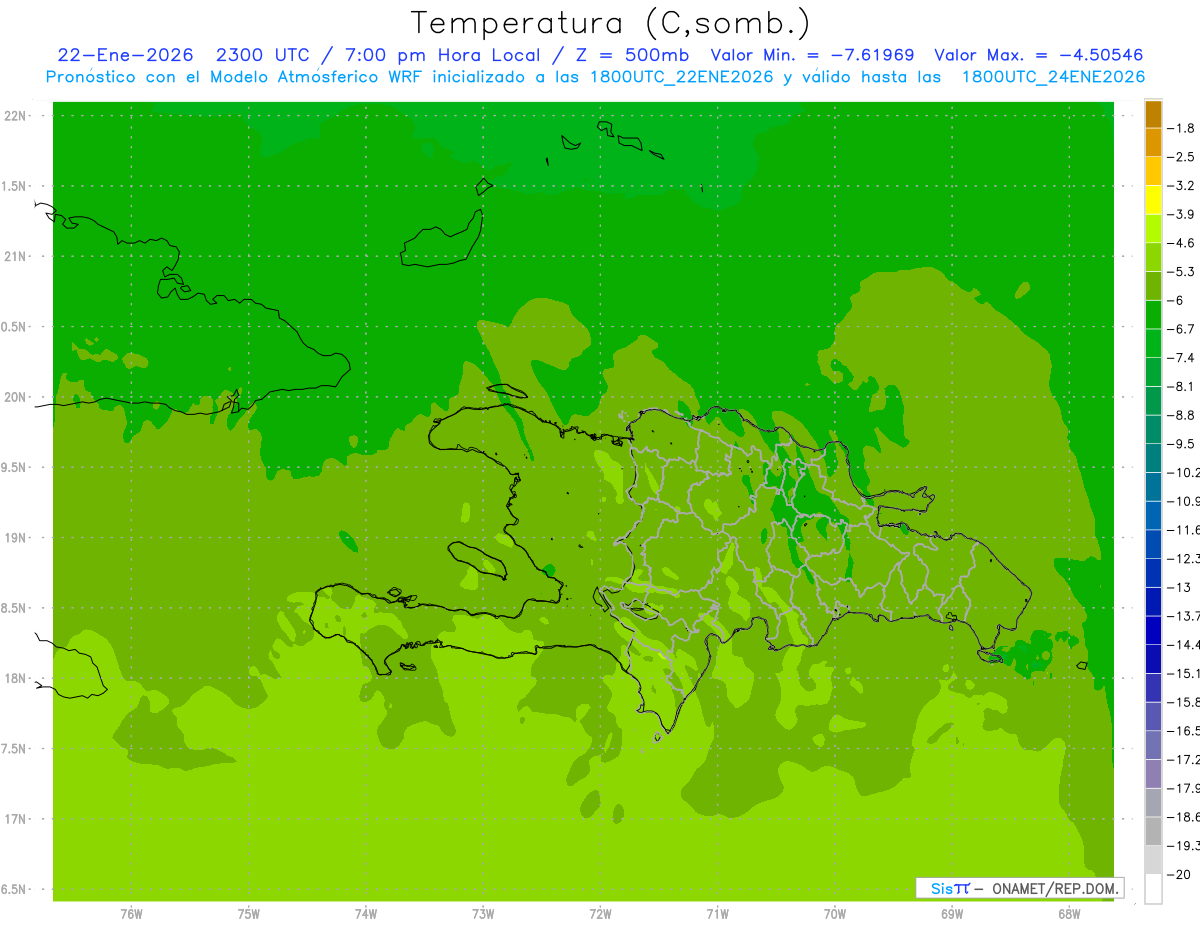Screen dimensions: 1200x927
Task: Pick the green swatch between -6 and -6.7
Action: coord(1153,315)
